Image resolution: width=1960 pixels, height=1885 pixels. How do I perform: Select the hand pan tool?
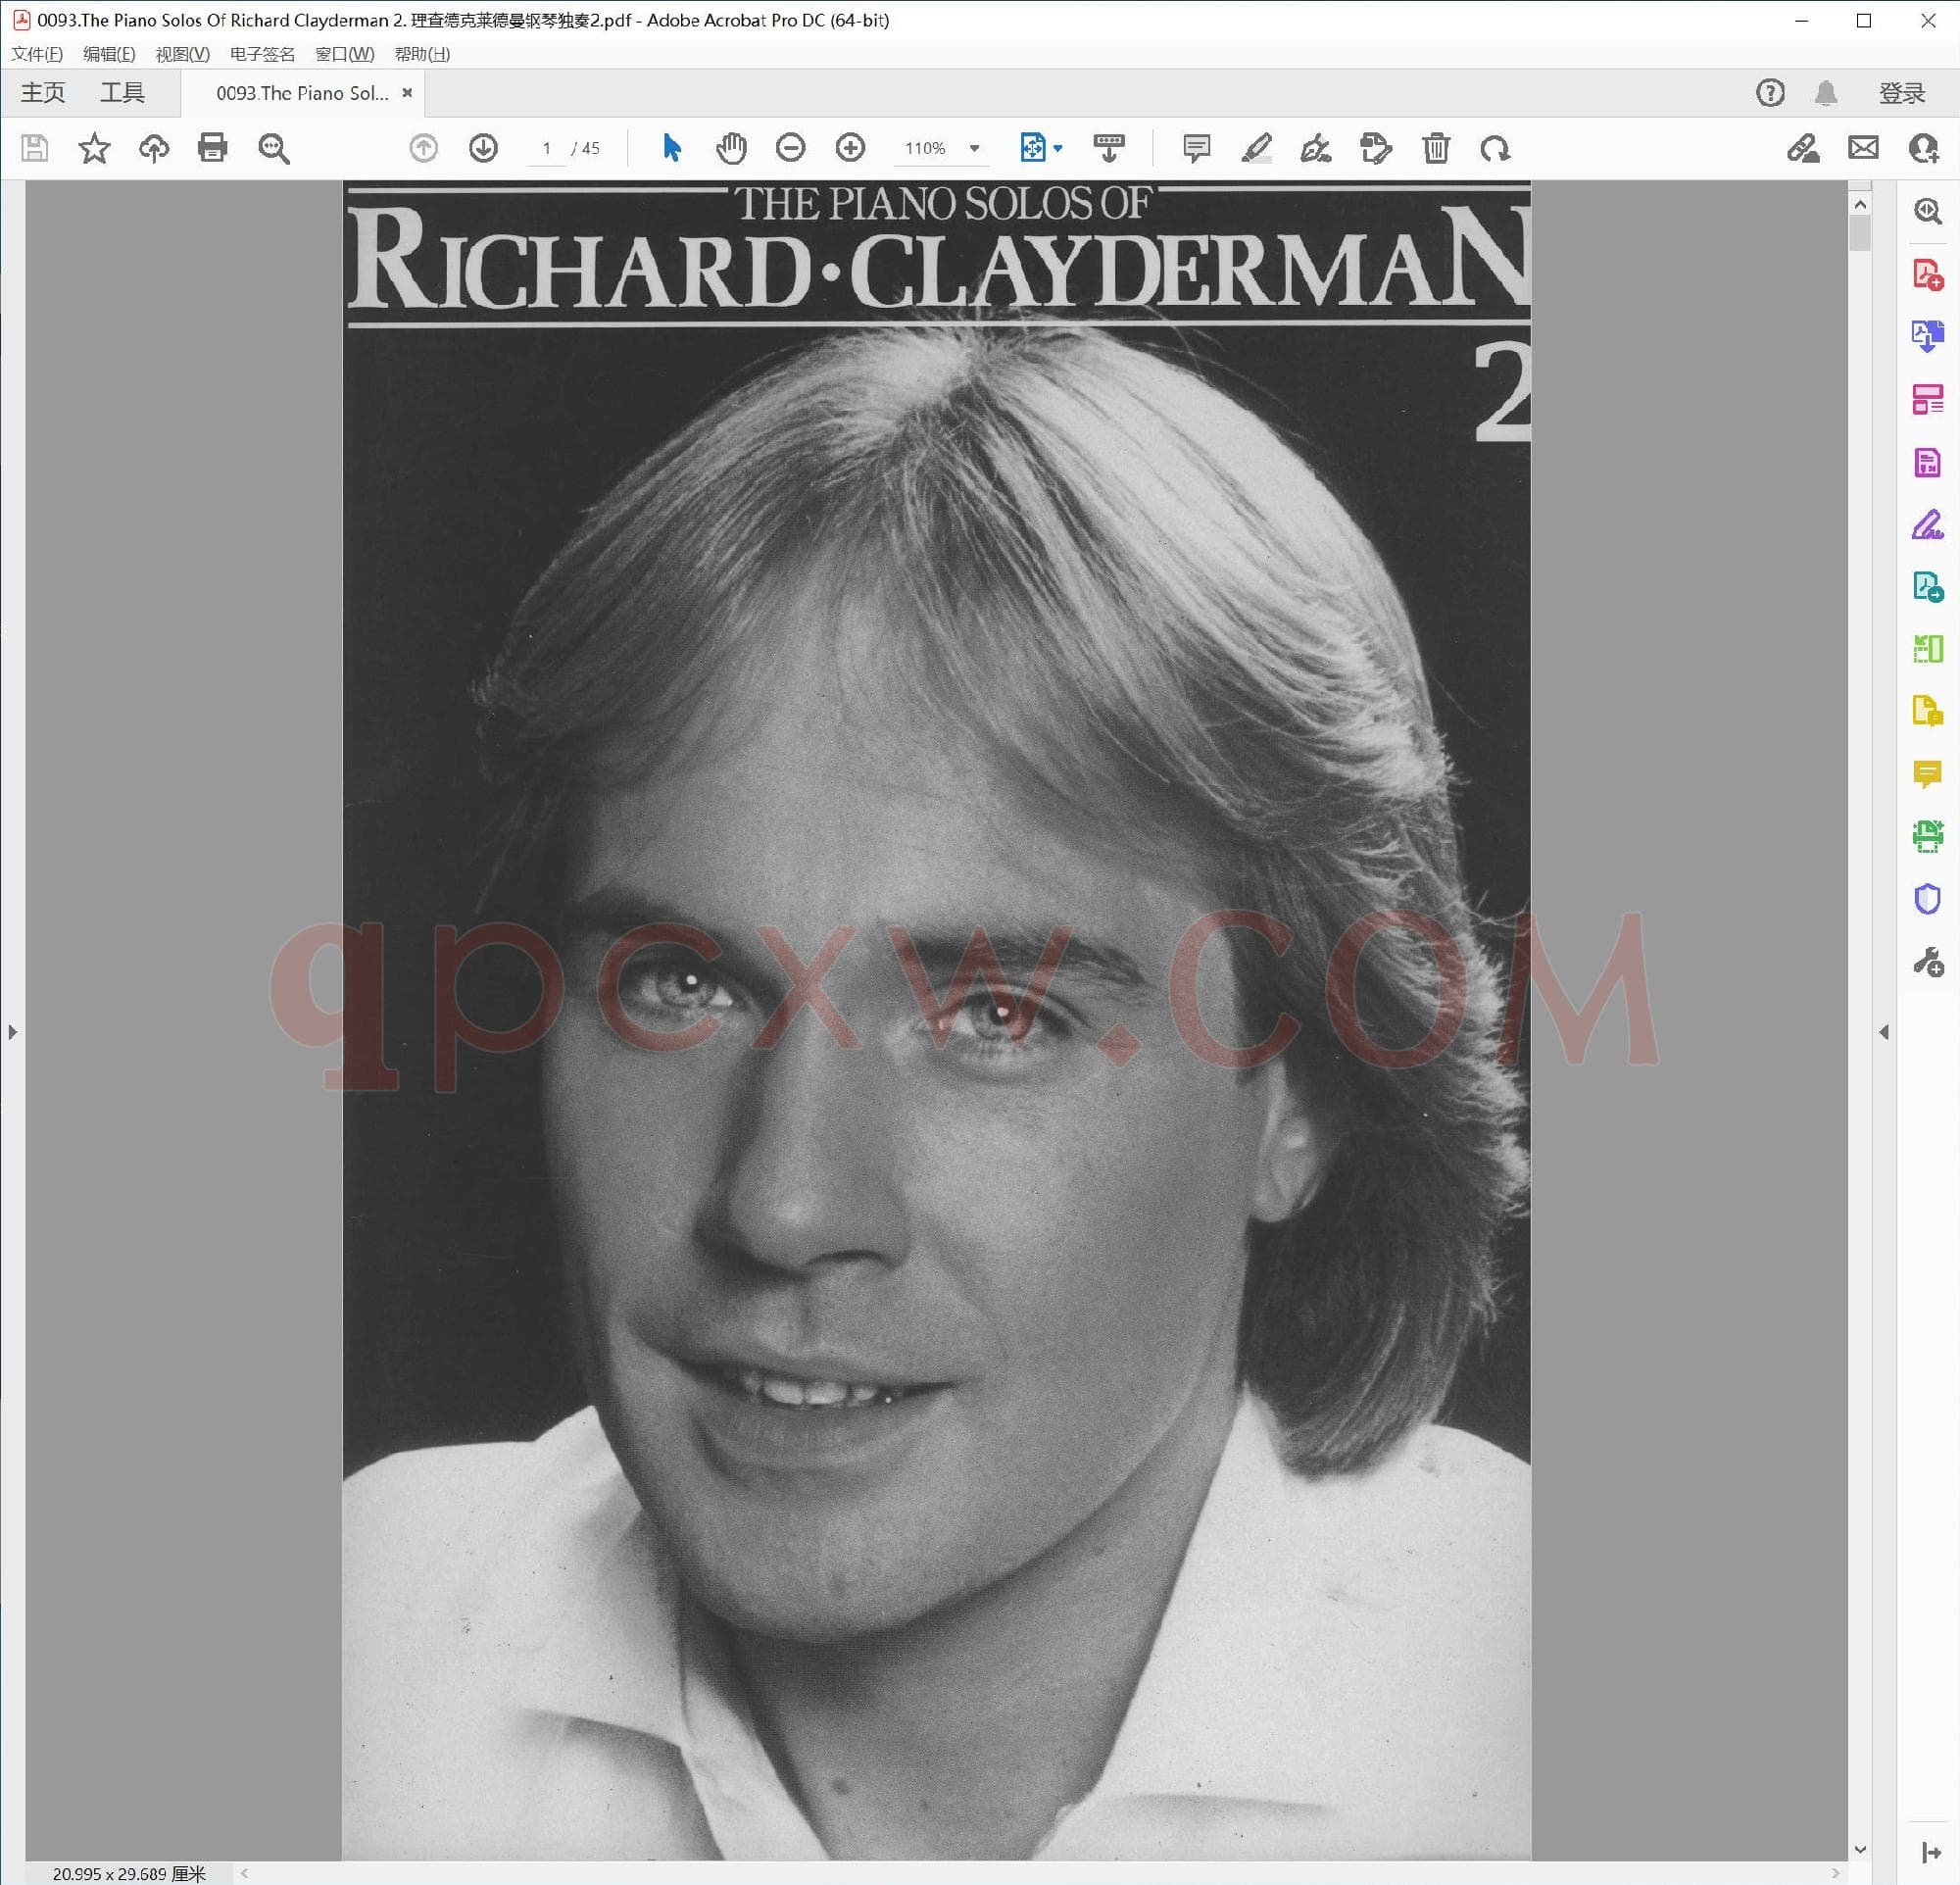click(731, 148)
